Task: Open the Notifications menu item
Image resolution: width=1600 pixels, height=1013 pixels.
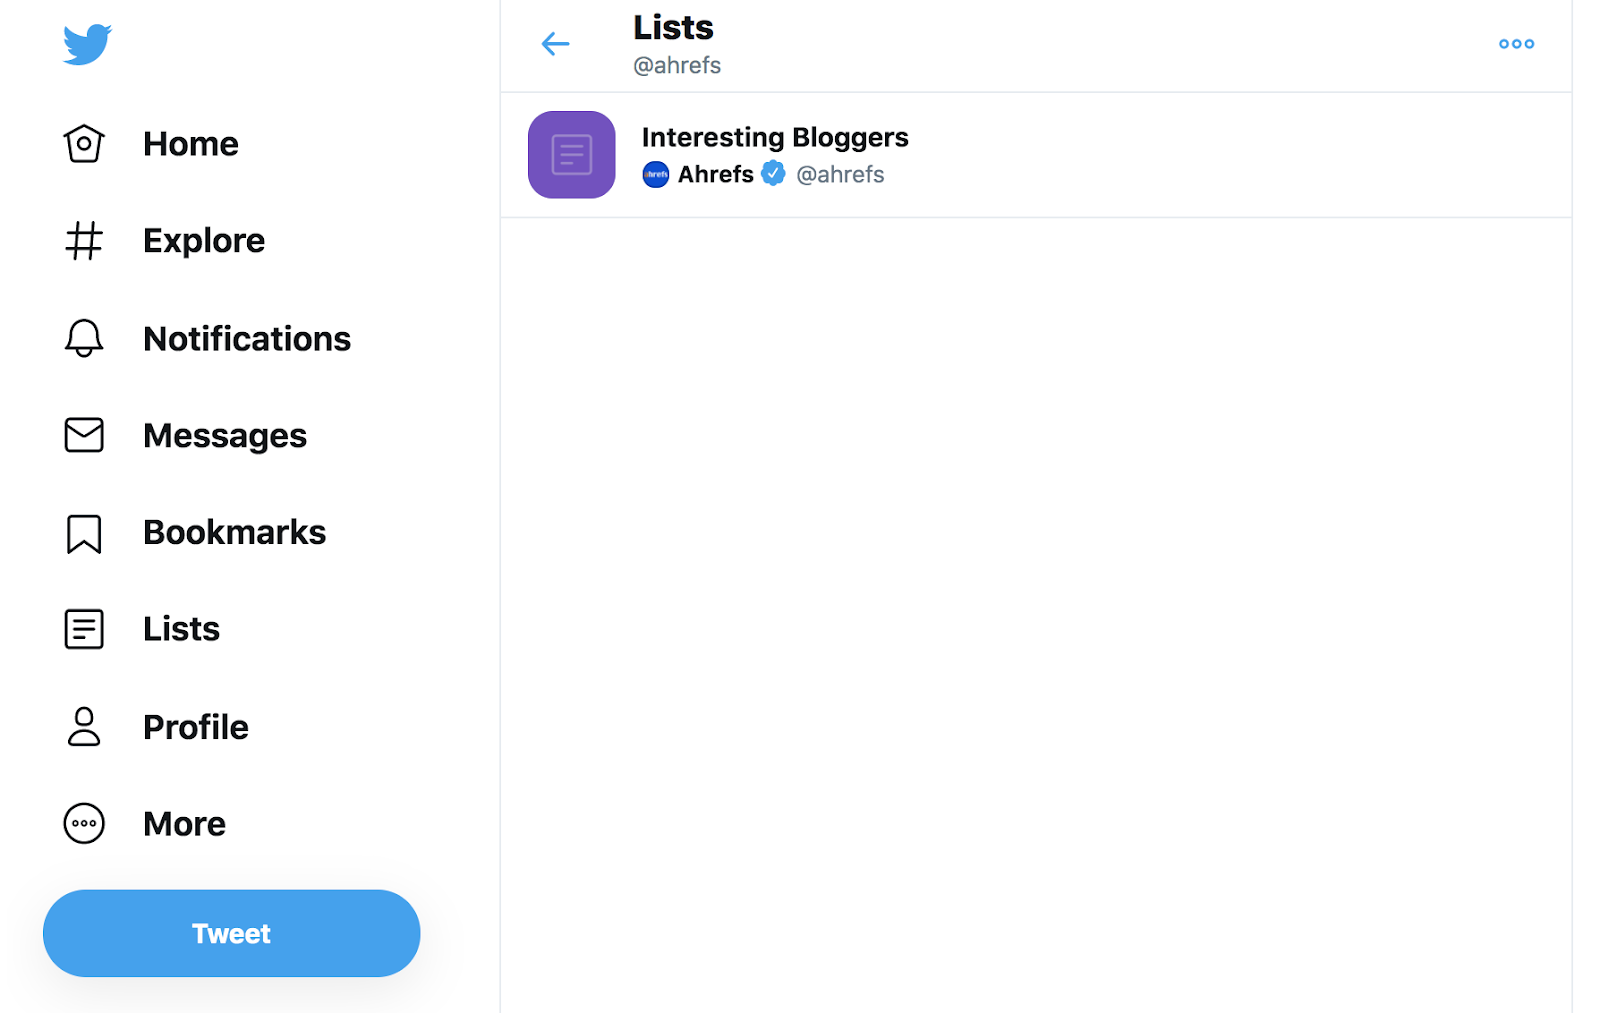Action: 247,338
